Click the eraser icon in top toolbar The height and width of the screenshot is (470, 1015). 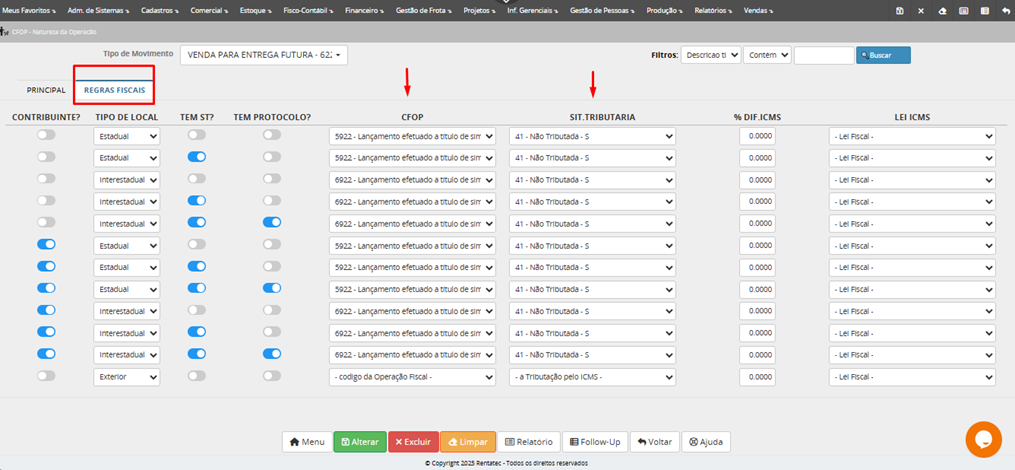941,10
